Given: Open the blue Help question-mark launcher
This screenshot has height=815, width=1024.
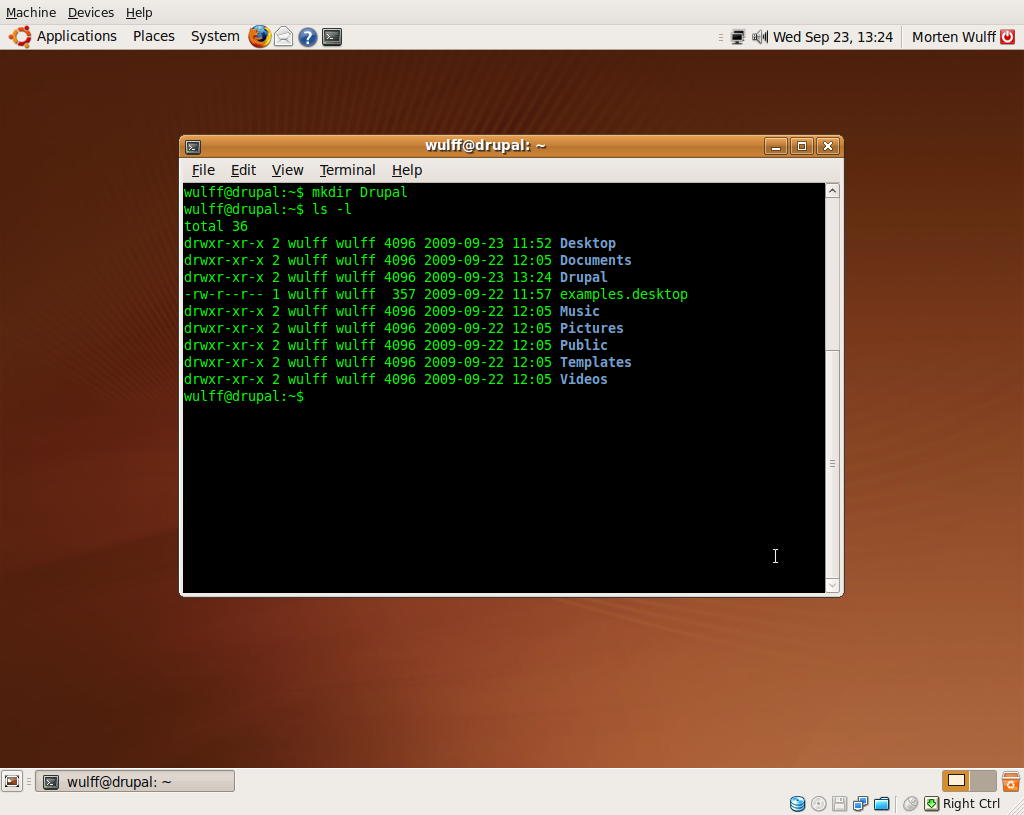Looking at the screenshot, I should (x=308, y=37).
